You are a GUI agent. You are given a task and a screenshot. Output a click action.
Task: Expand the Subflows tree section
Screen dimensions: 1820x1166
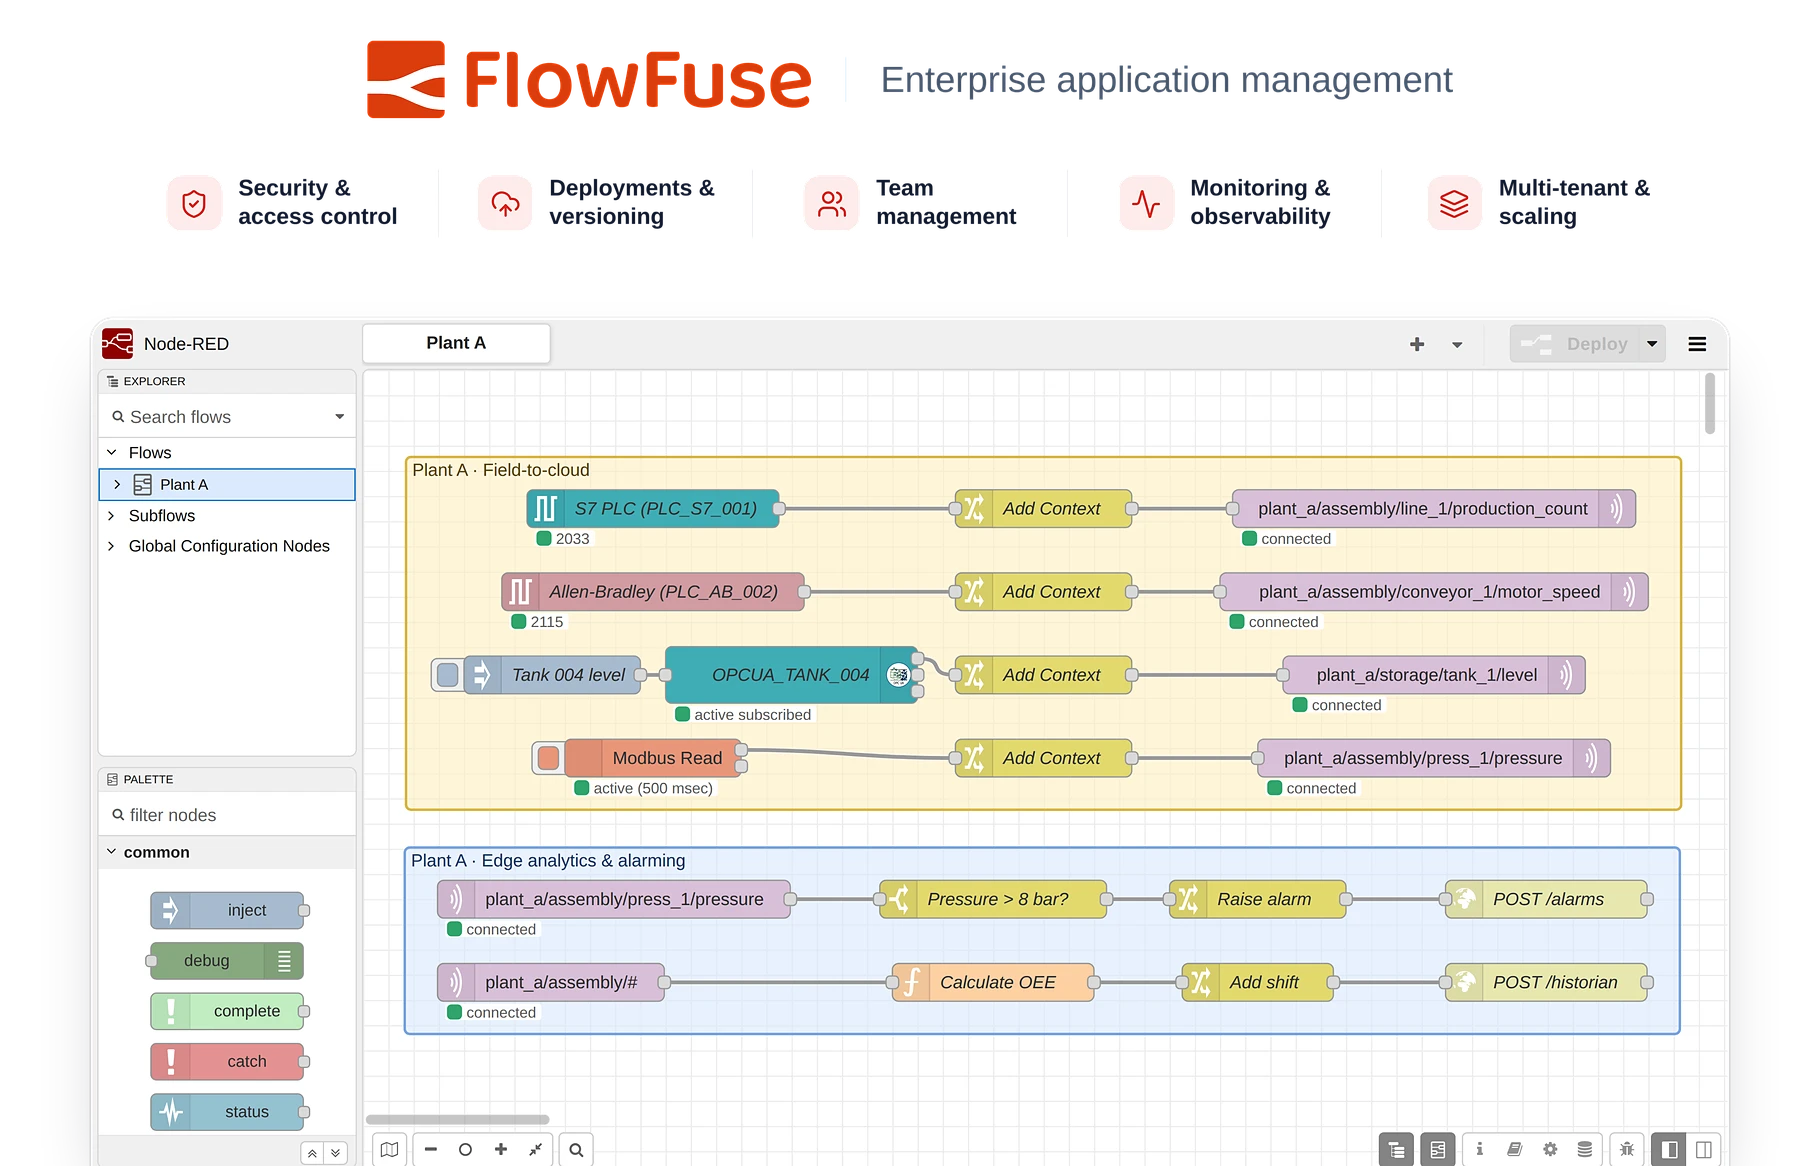[111, 516]
